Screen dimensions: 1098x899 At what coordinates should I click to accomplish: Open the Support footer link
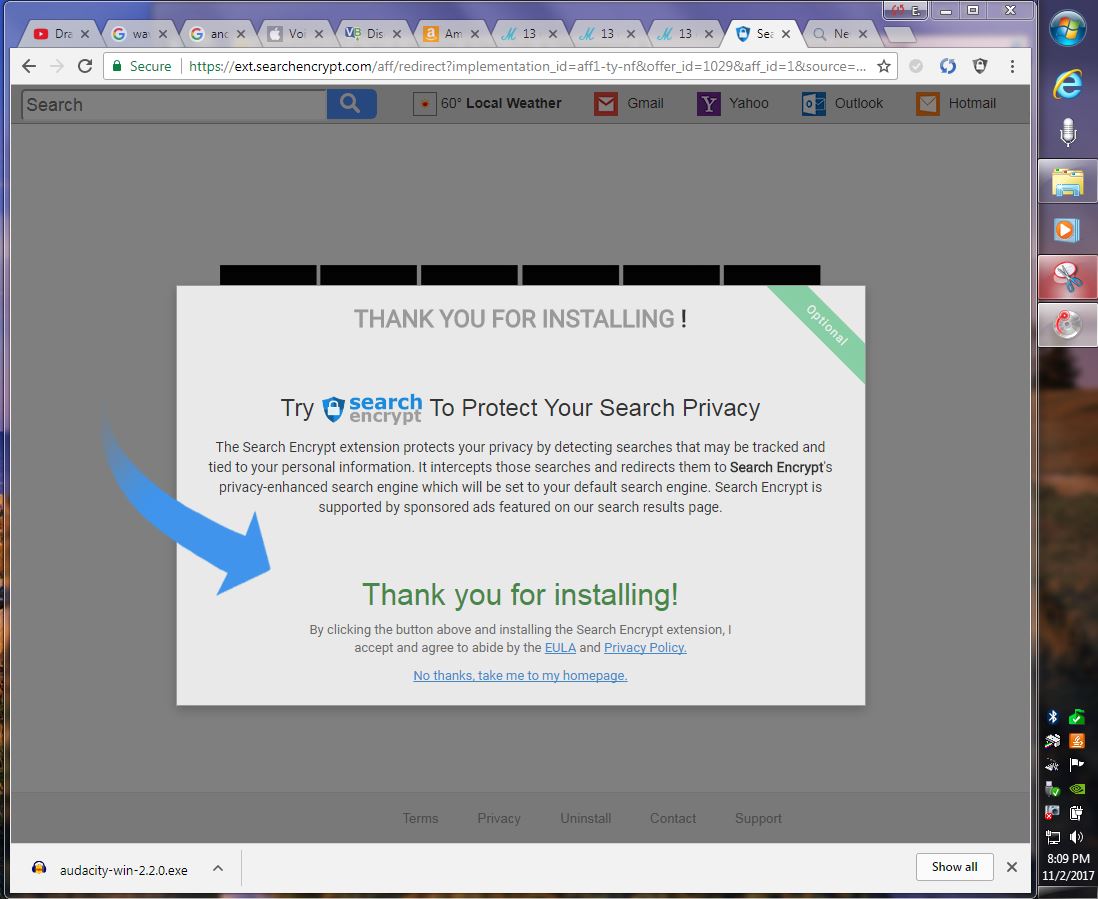[758, 818]
